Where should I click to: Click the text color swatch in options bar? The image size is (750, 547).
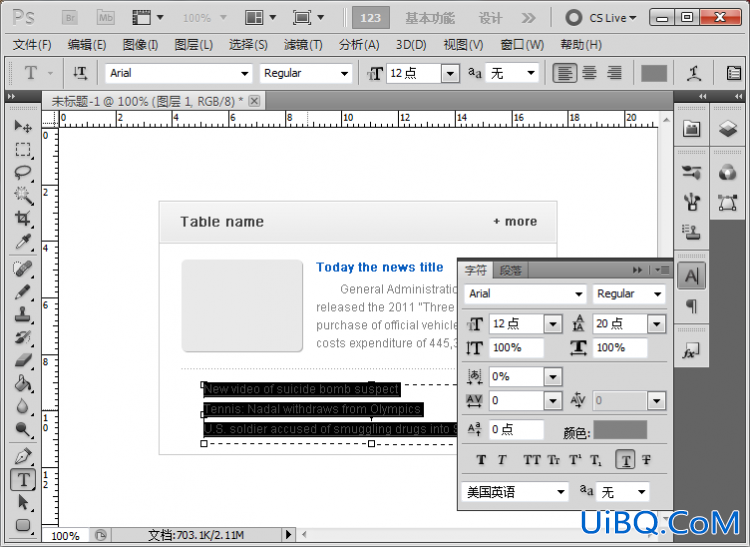[x=653, y=74]
